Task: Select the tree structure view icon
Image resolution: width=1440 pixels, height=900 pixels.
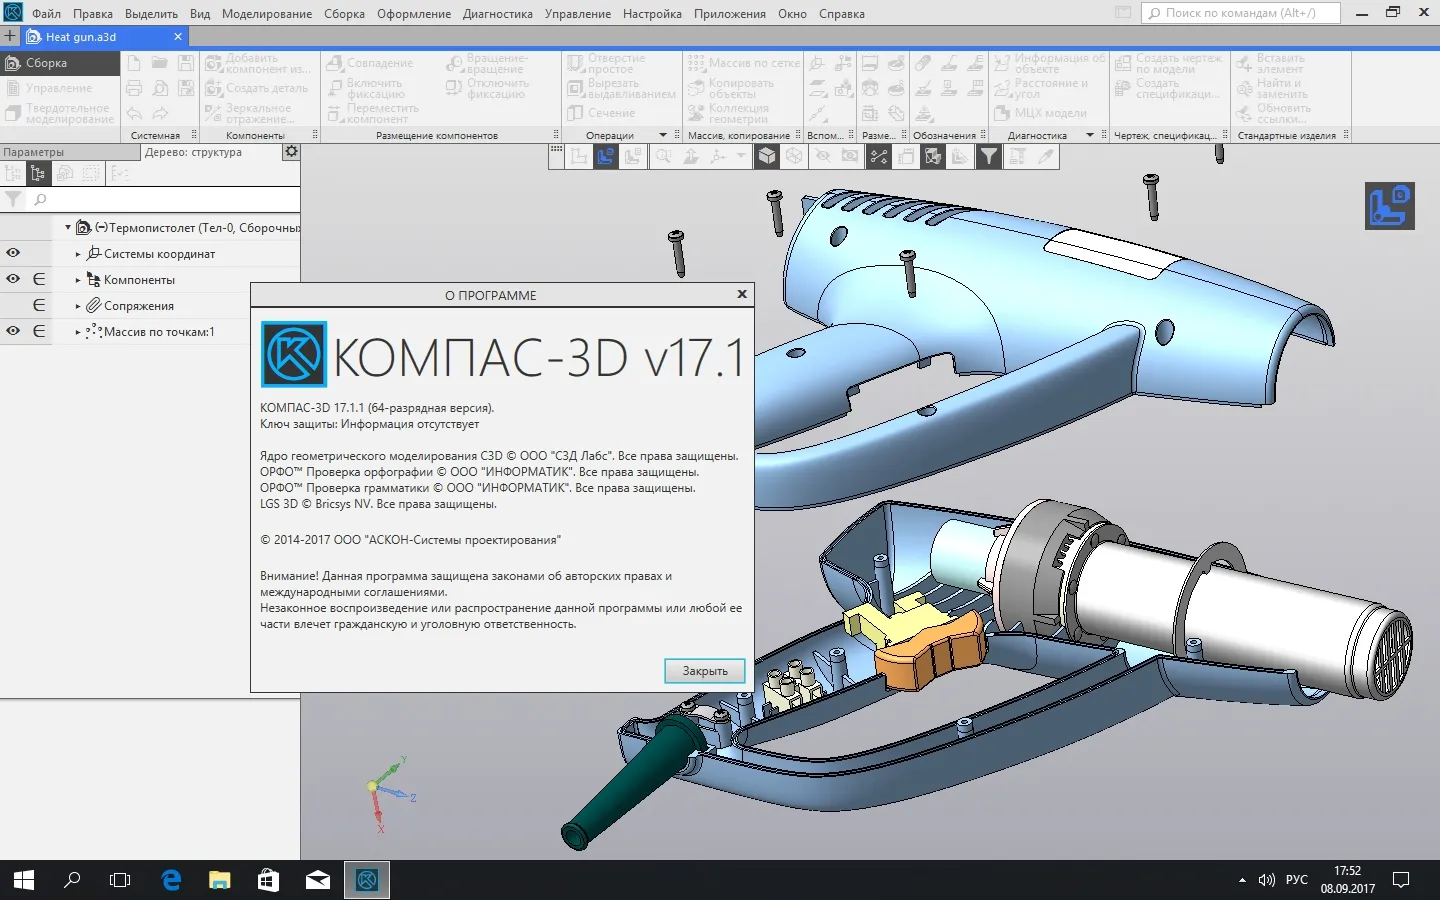Action: pos(38,174)
